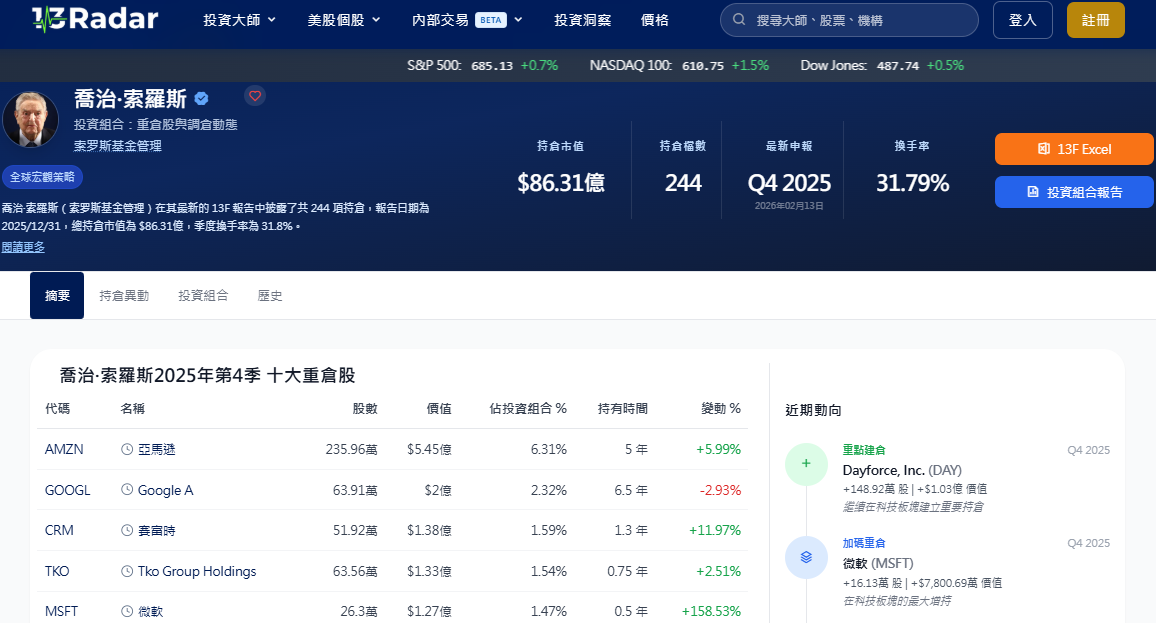This screenshot has width=1156, height=623.
Task: Open the 13Radar logo home link
Action: coord(95,19)
